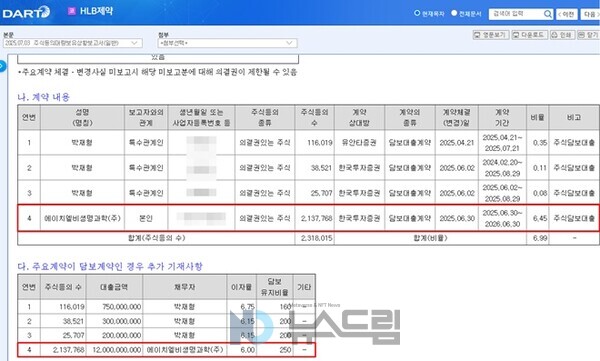Click the total shares 2,318,015
This screenshot has width=600, height=361.
pyautogui.click(x=316, y=238)
